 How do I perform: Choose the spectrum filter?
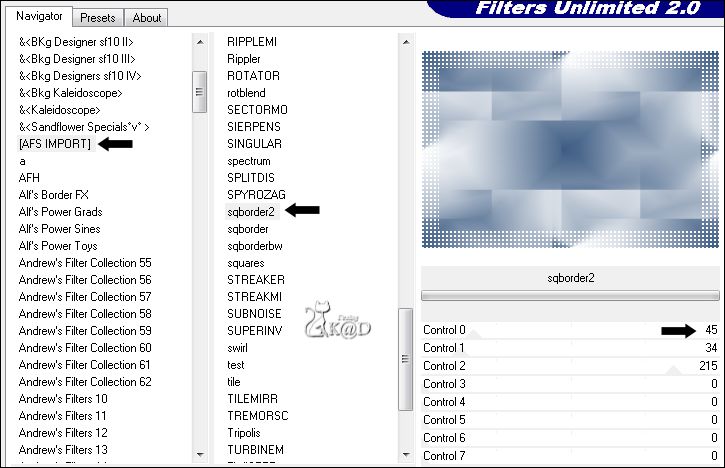click(249, 161)
